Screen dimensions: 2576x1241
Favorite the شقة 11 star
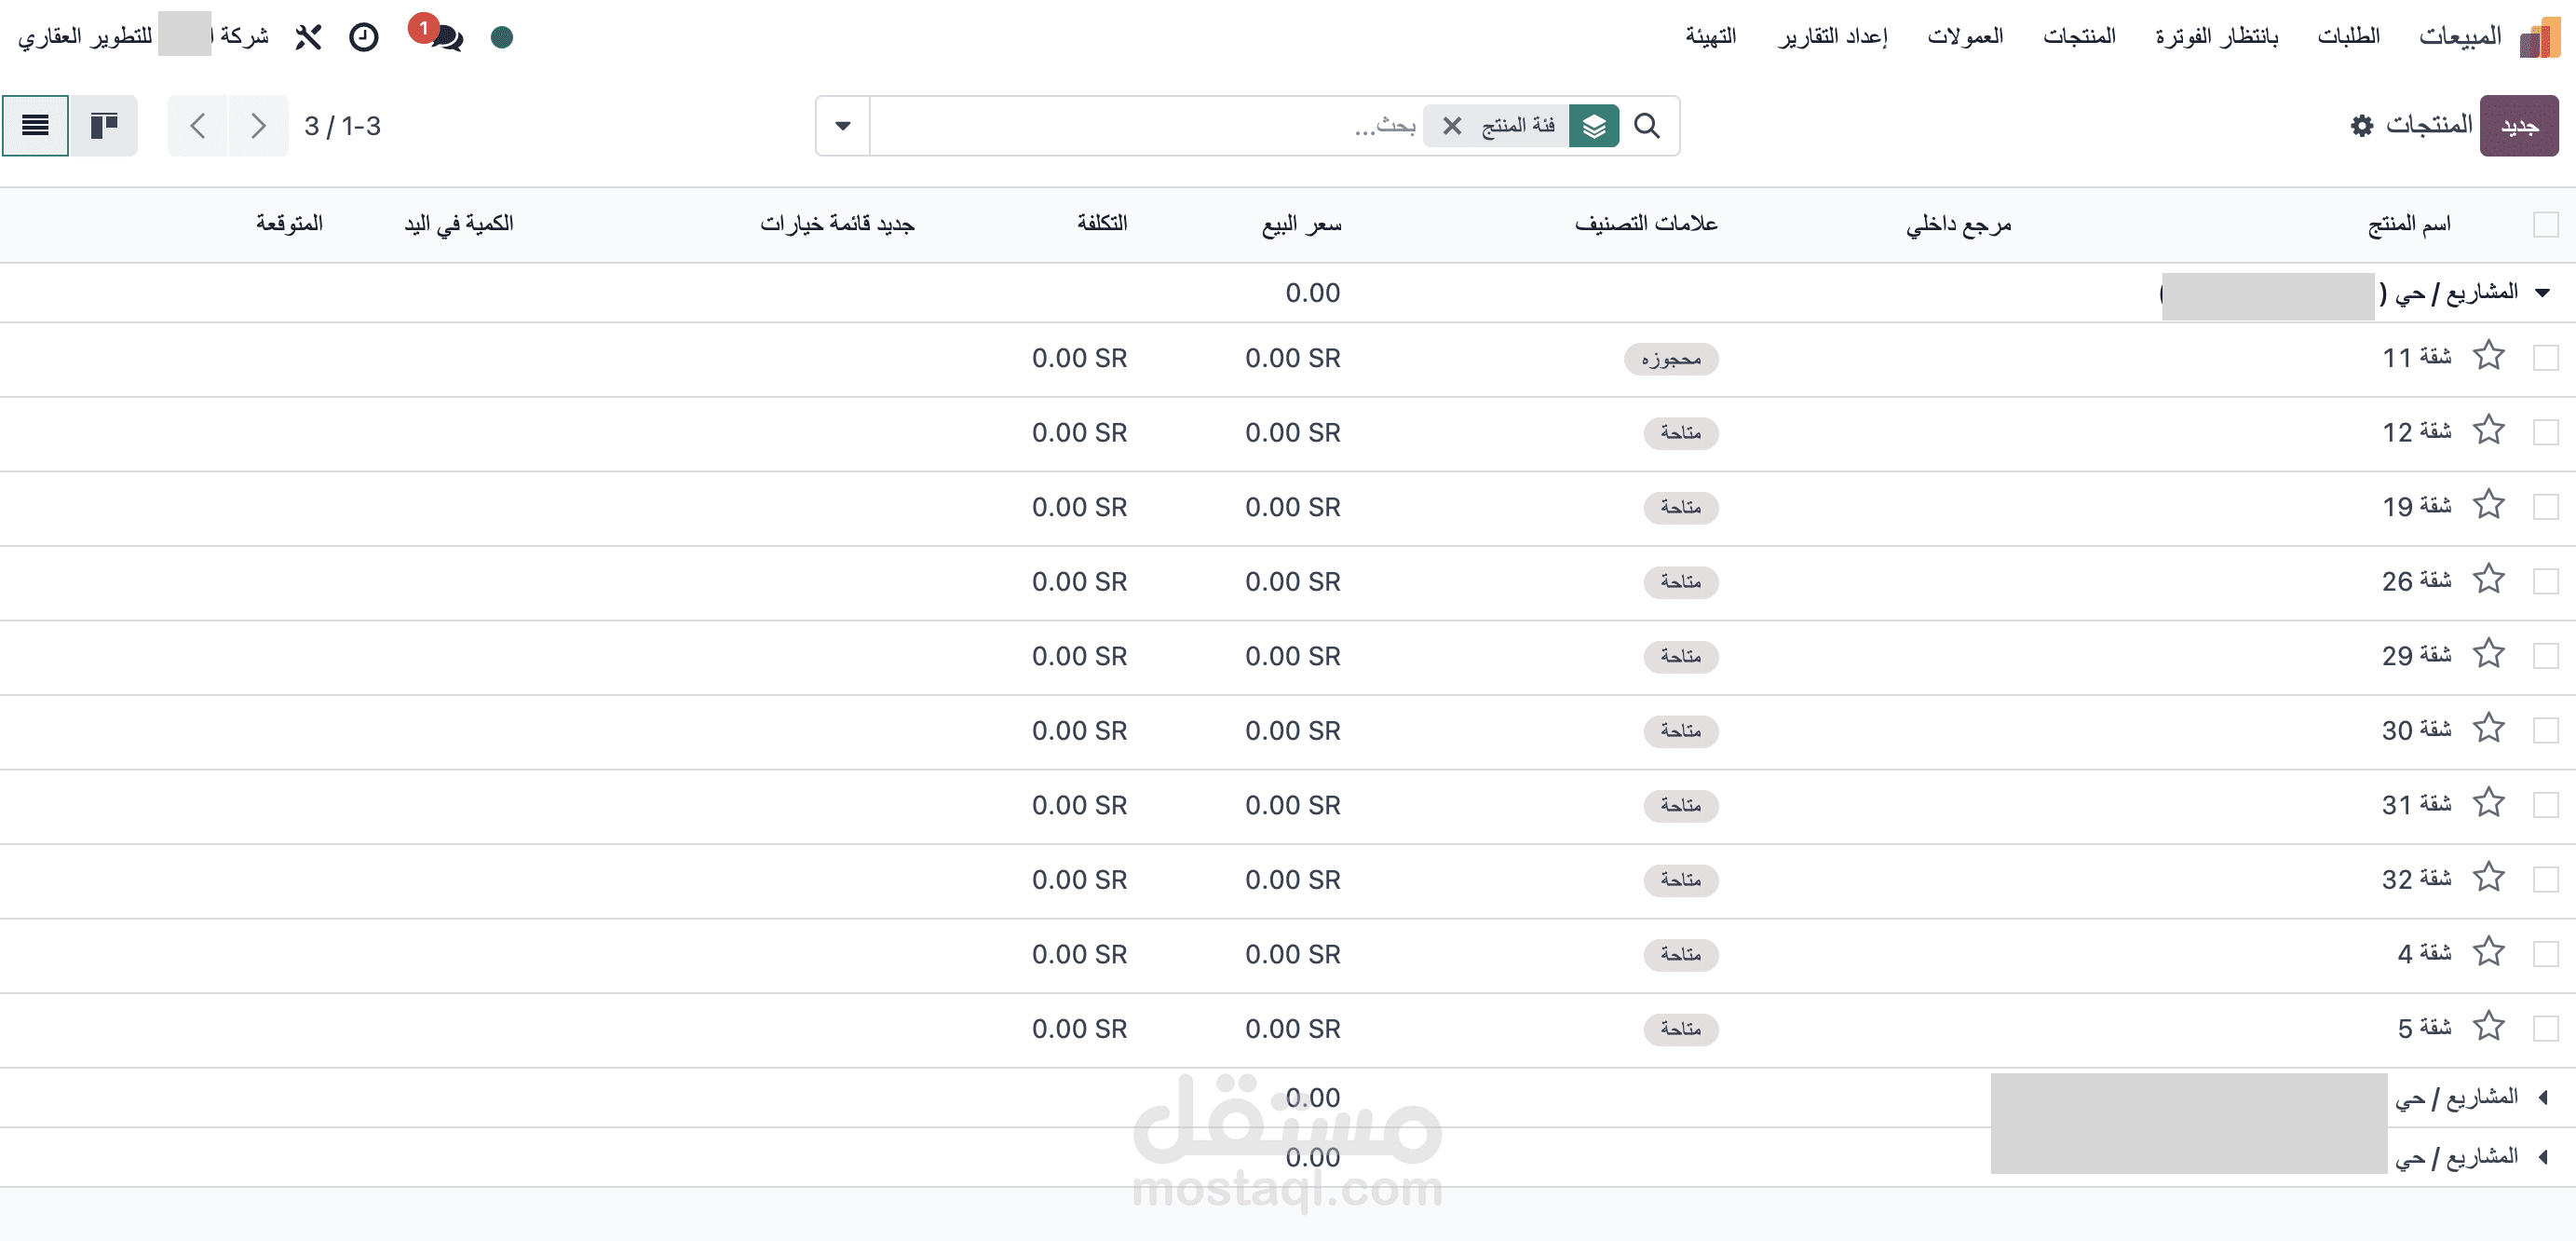coord(2488,356)
